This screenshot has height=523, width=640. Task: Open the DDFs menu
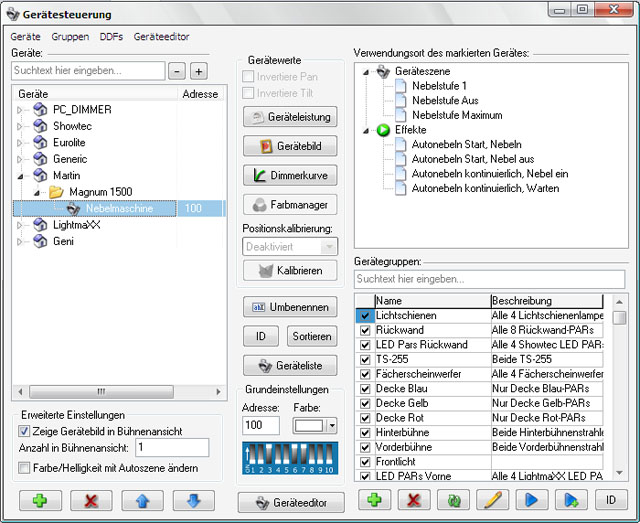(x=111, y=36)
